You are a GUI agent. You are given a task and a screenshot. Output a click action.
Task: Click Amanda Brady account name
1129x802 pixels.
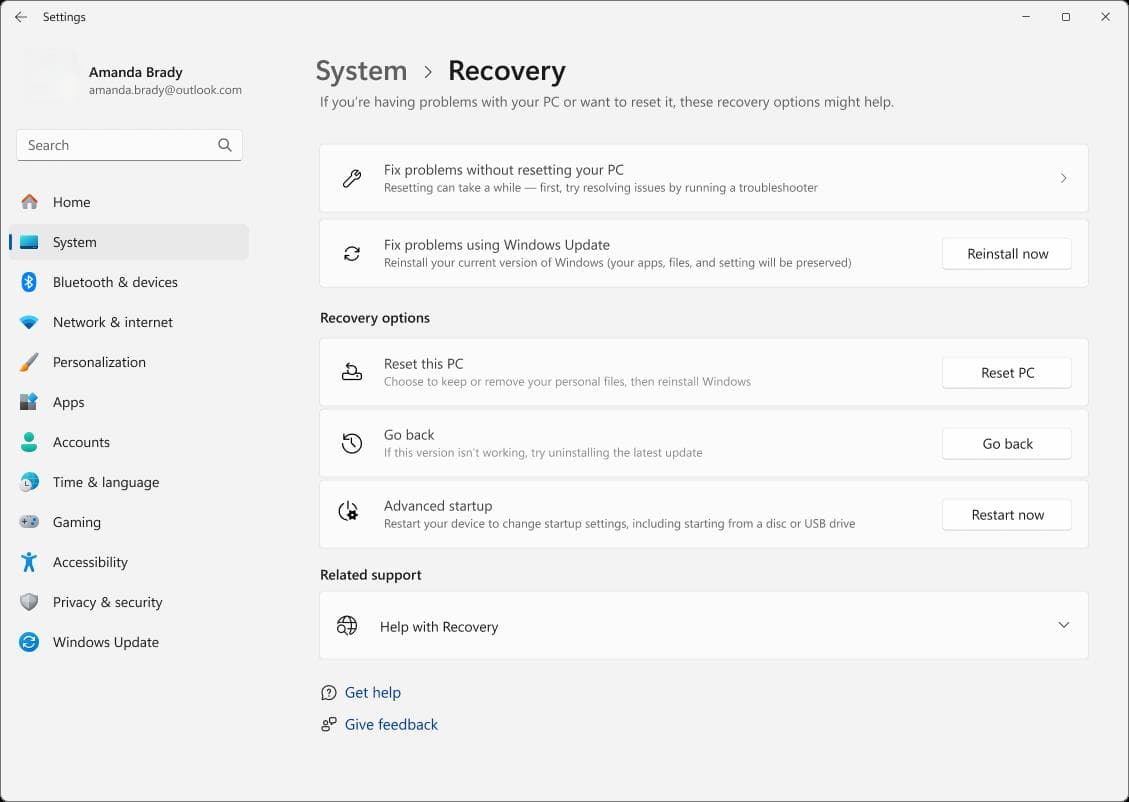click(x=135, y=72)
